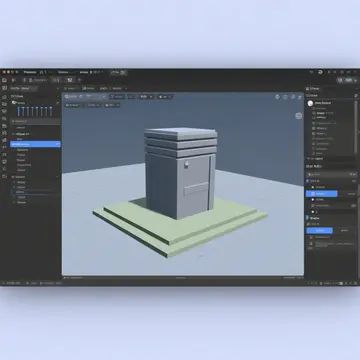
Task: Click the topmost icon in the left vertical sidebar
Action: coord(4,80)
